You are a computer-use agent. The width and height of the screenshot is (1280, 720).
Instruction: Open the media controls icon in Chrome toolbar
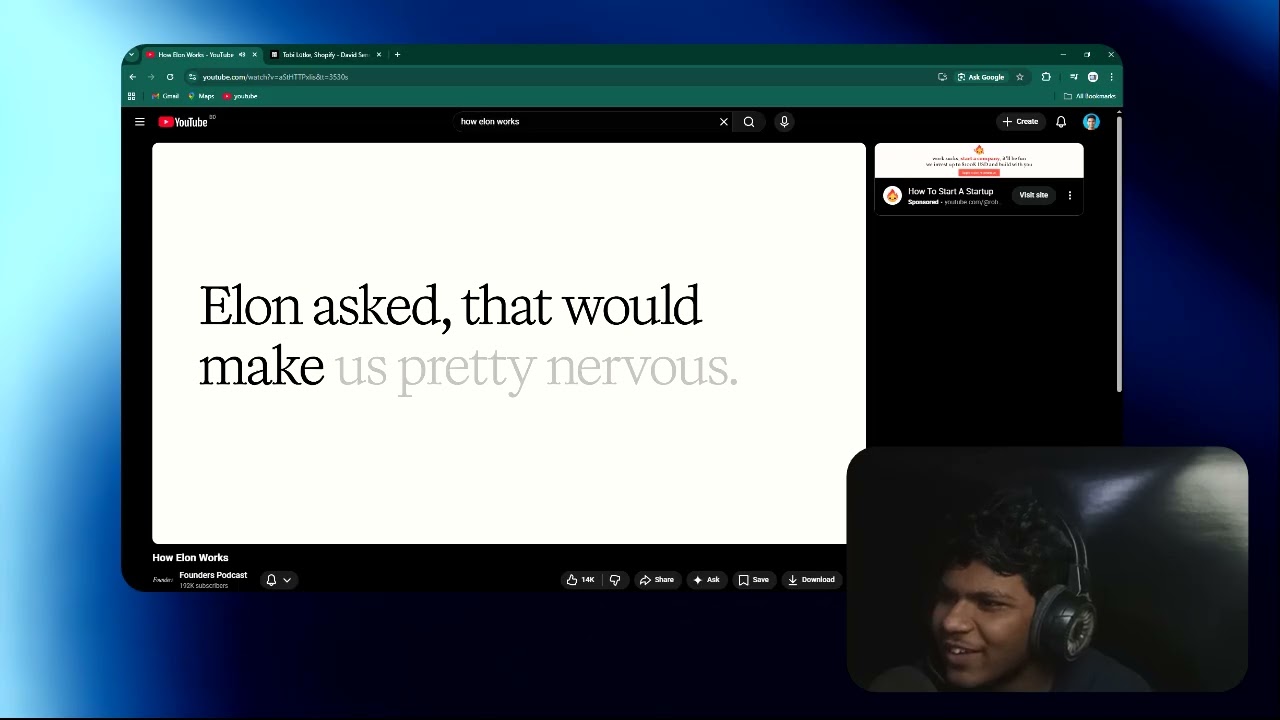(x=1074, y=77)
